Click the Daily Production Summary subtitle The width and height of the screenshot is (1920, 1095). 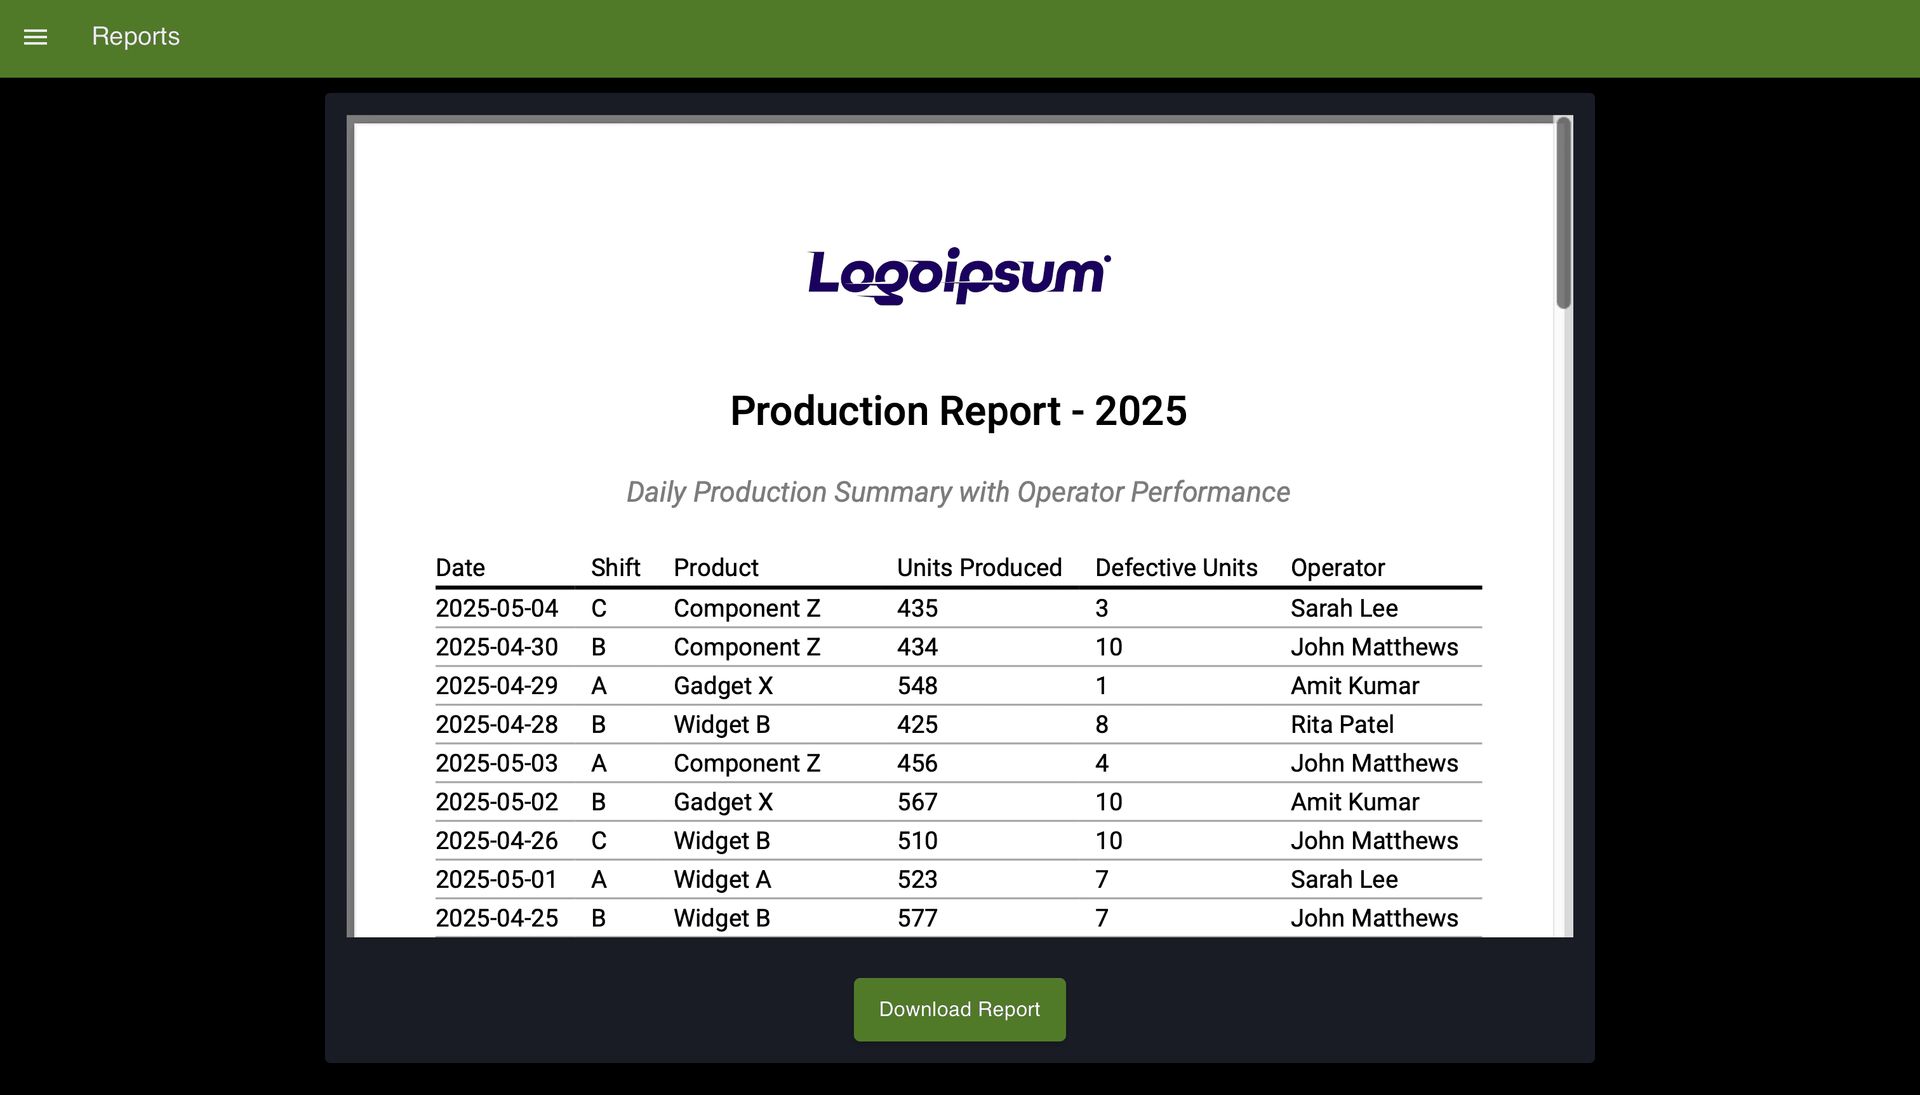pyautogui.click(x=957, y=491)
